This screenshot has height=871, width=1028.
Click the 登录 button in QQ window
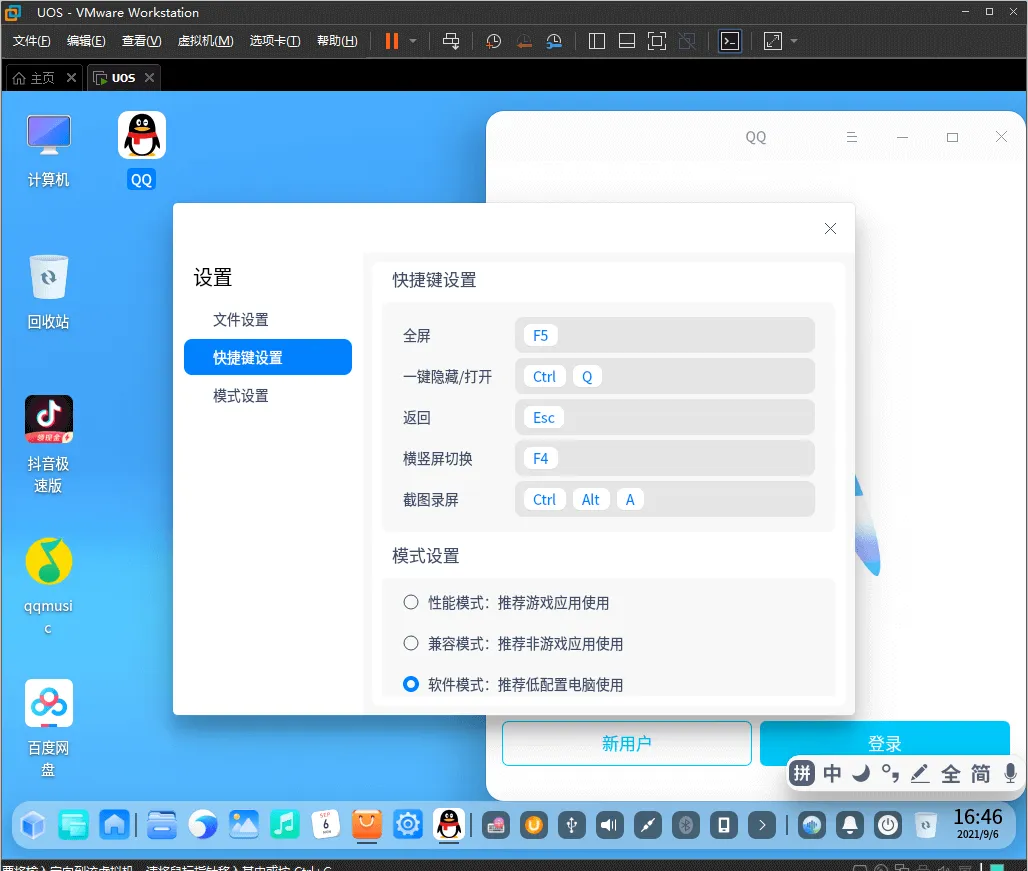point(884,743)
